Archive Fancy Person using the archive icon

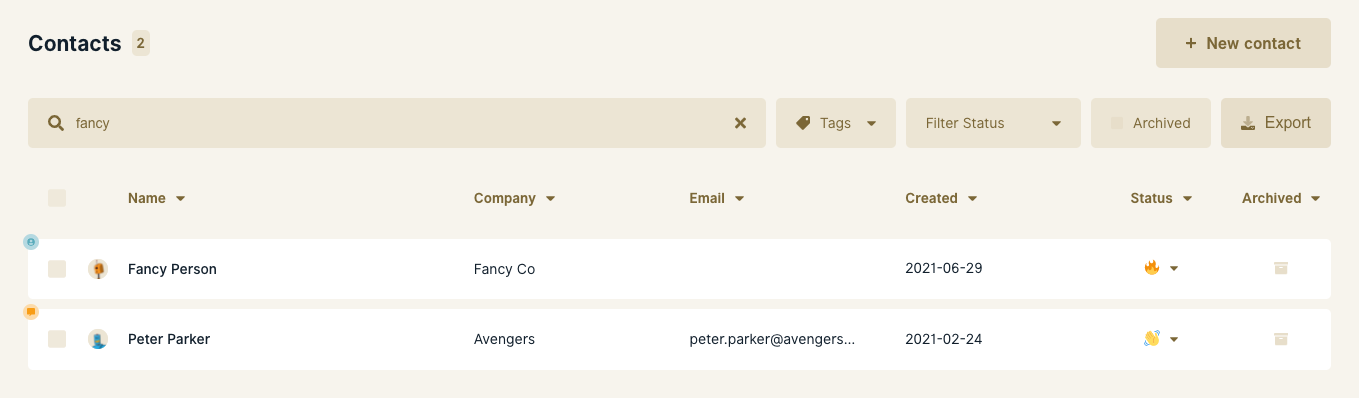(1281, 268)
